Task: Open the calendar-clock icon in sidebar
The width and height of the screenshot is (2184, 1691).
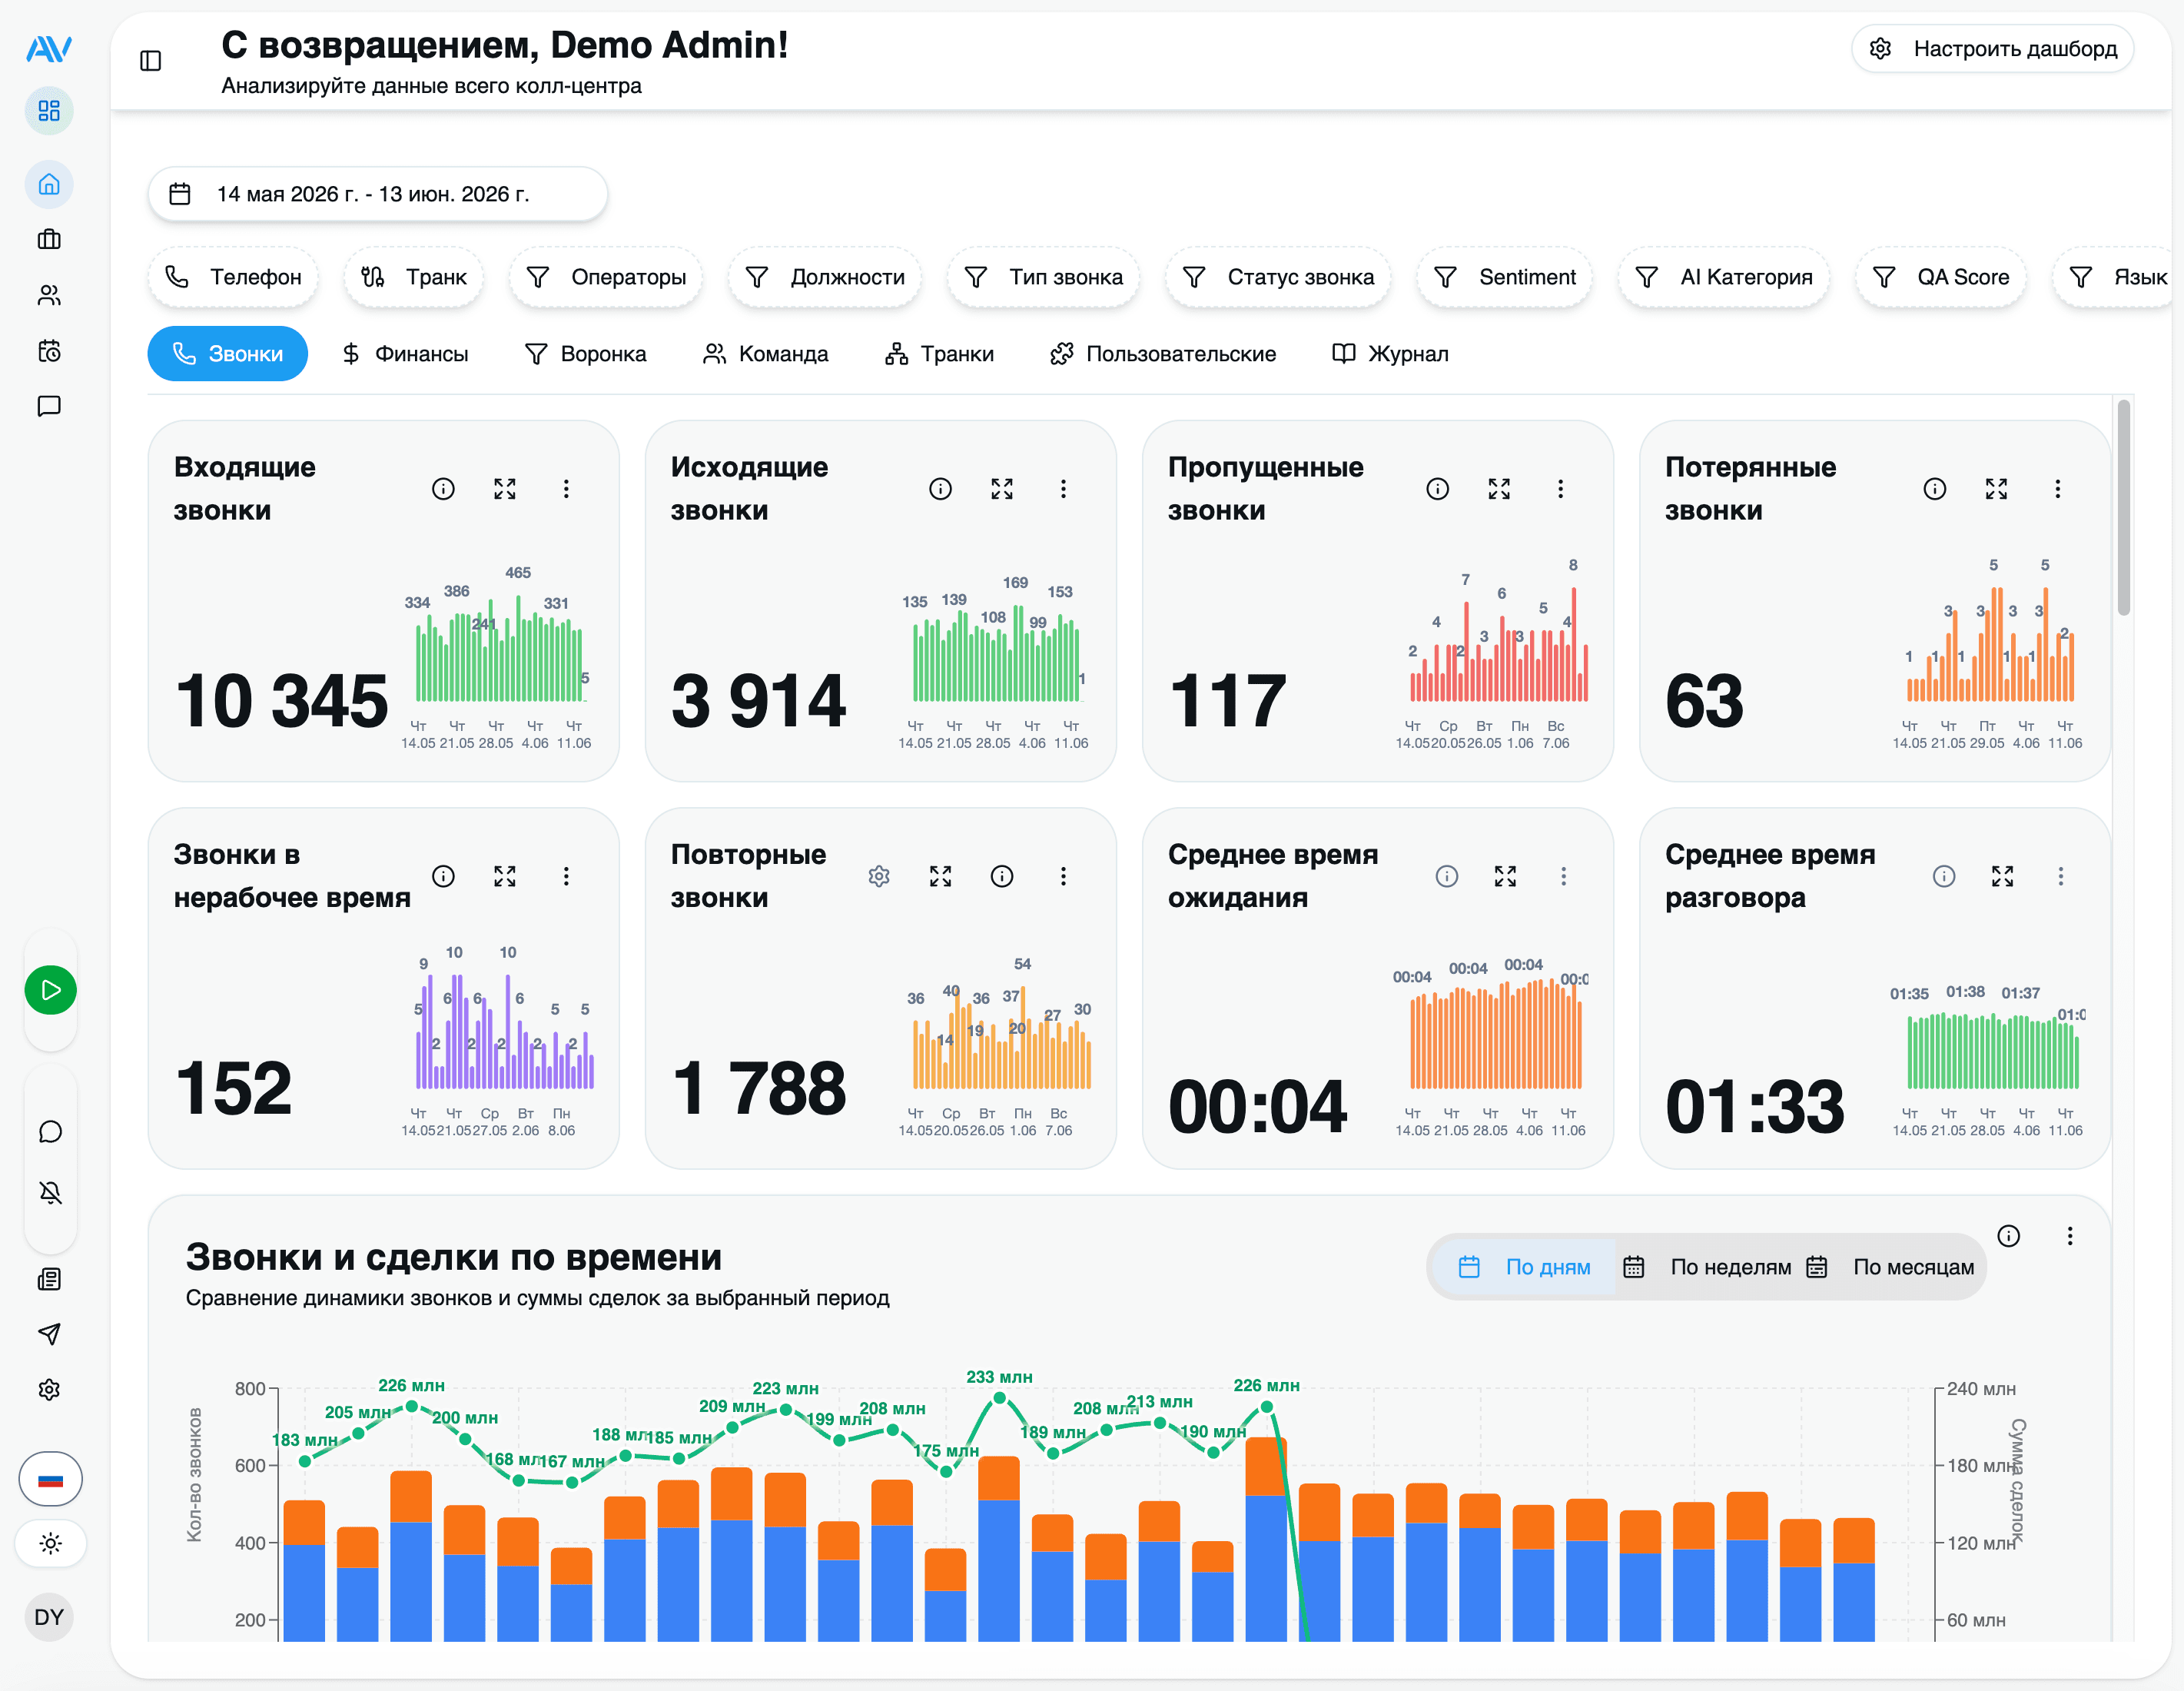Action: (49, 351)
